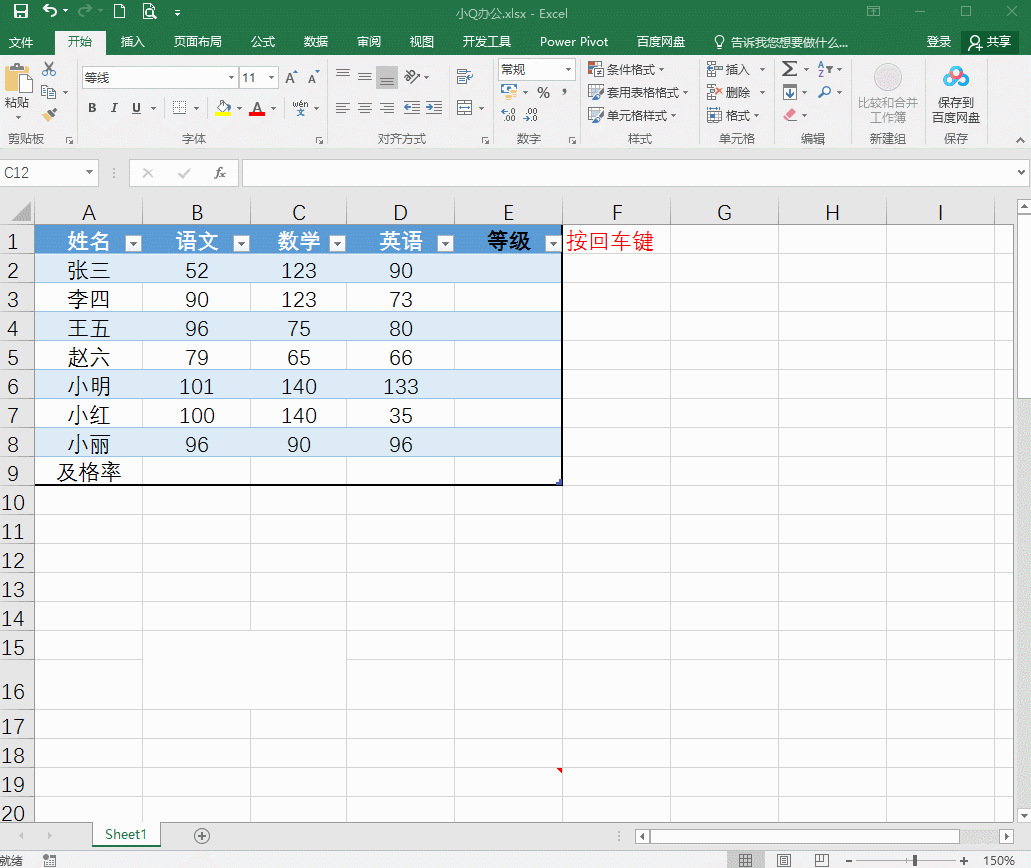This screenshot has width=1031, height=868.
Task: Toggle center horizontal alignment
Action: pos(365,108)
